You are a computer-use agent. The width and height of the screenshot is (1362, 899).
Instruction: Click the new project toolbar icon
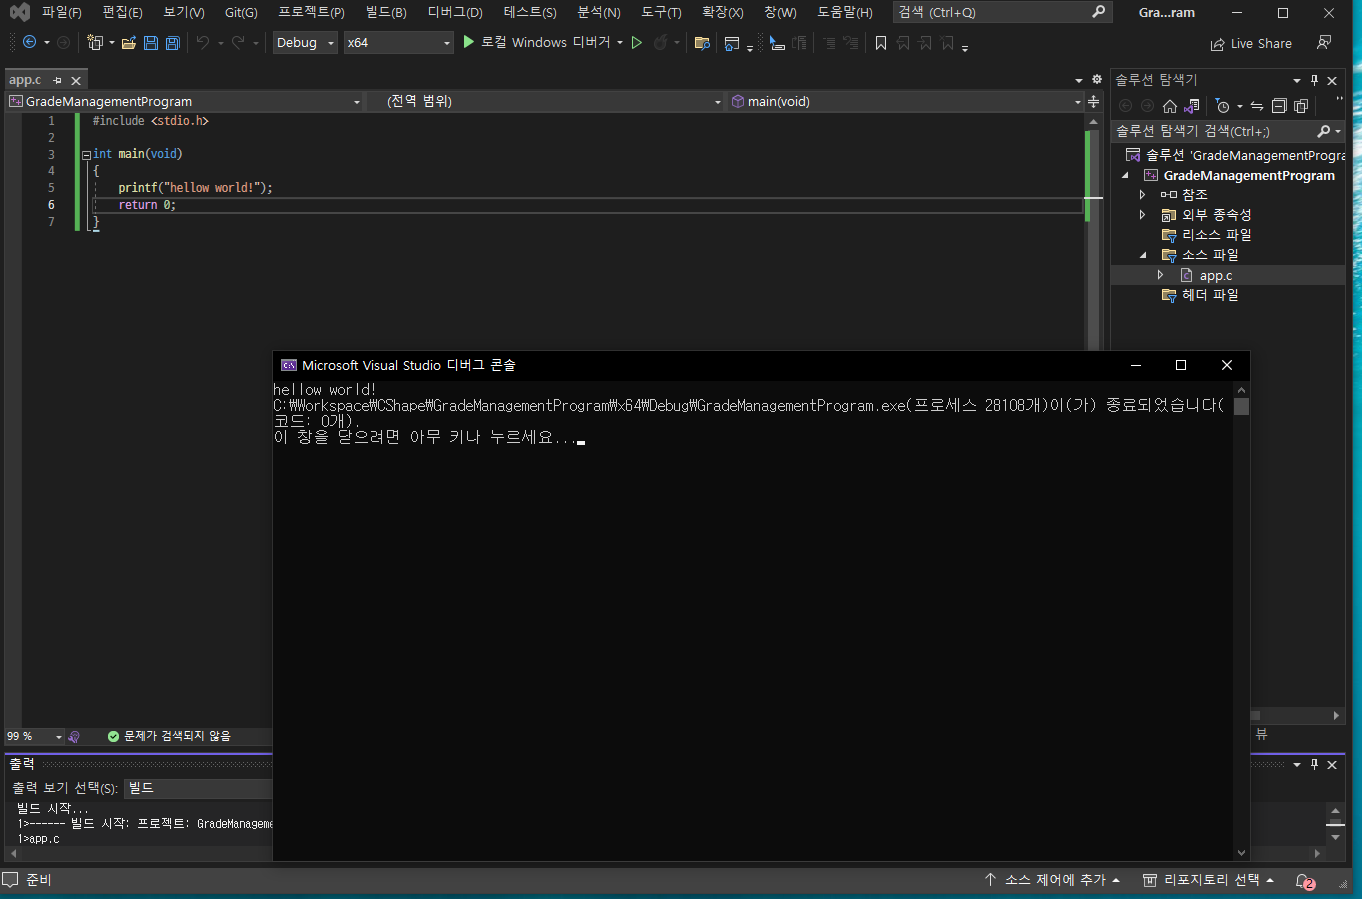click(x=95, y=42)
